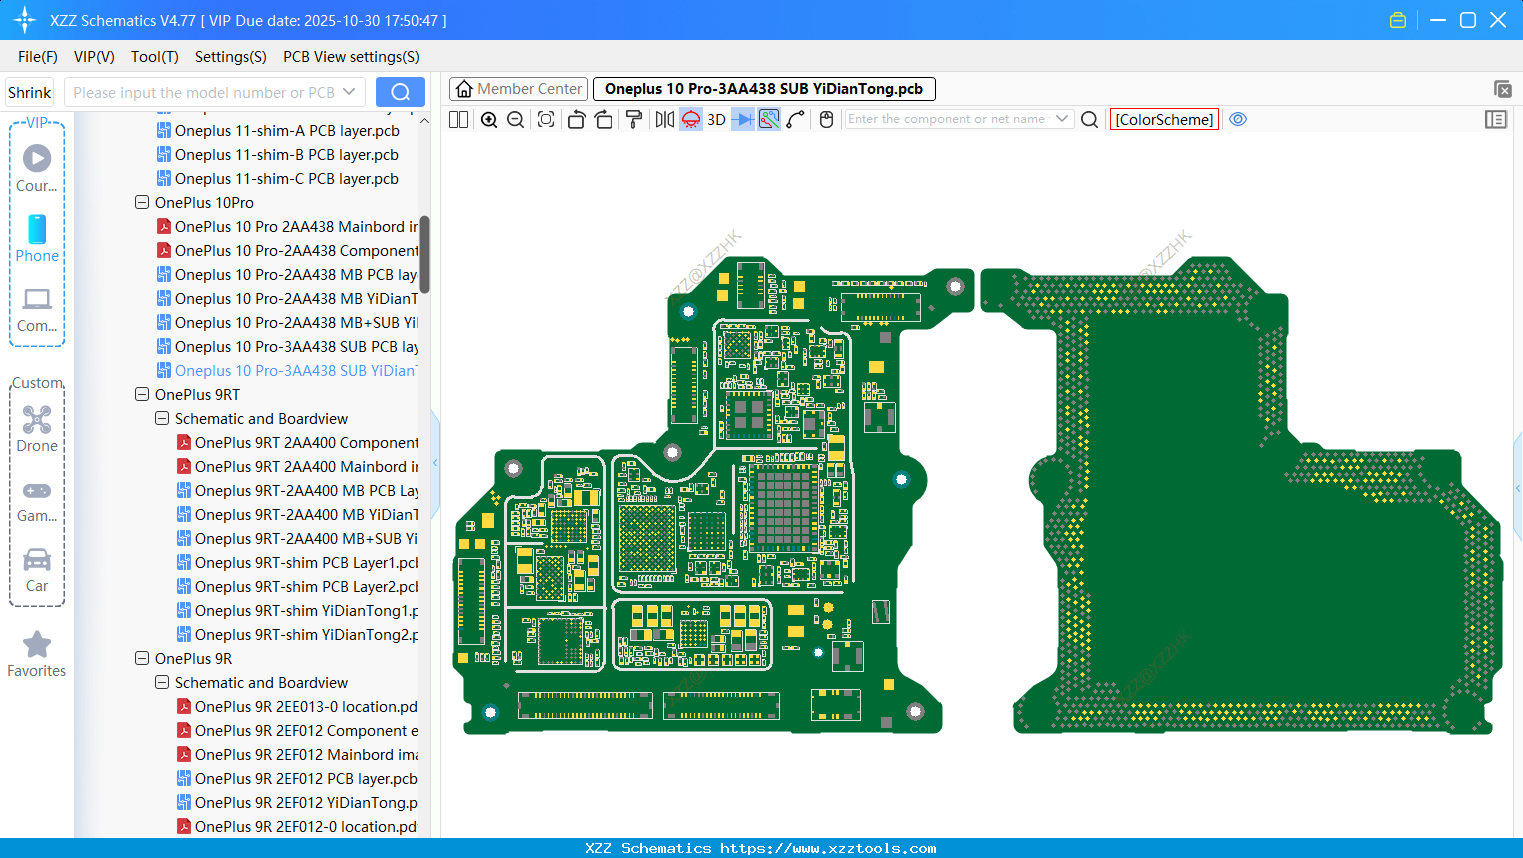1523x858 pixels.
Task: Click the format painter icon
Action: click(x=633, y=120)
